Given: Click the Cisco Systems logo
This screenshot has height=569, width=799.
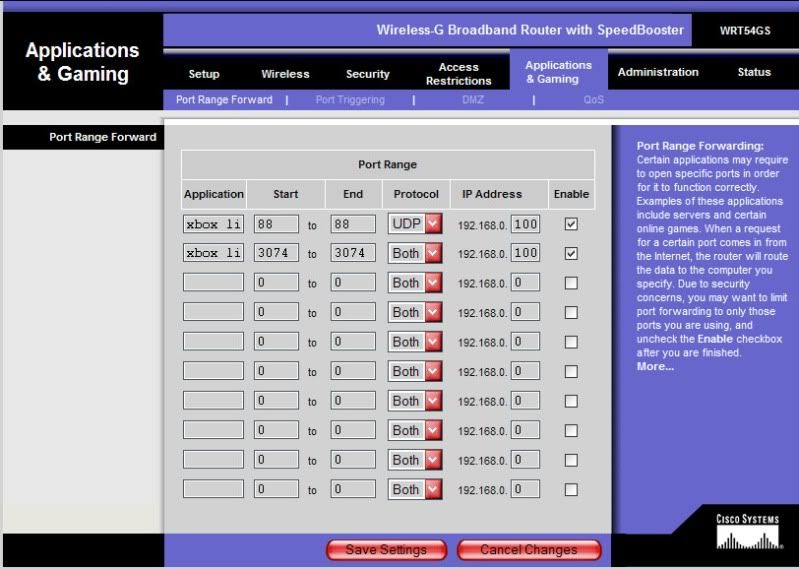Looking at the screenshot, I should pos(747,532).
